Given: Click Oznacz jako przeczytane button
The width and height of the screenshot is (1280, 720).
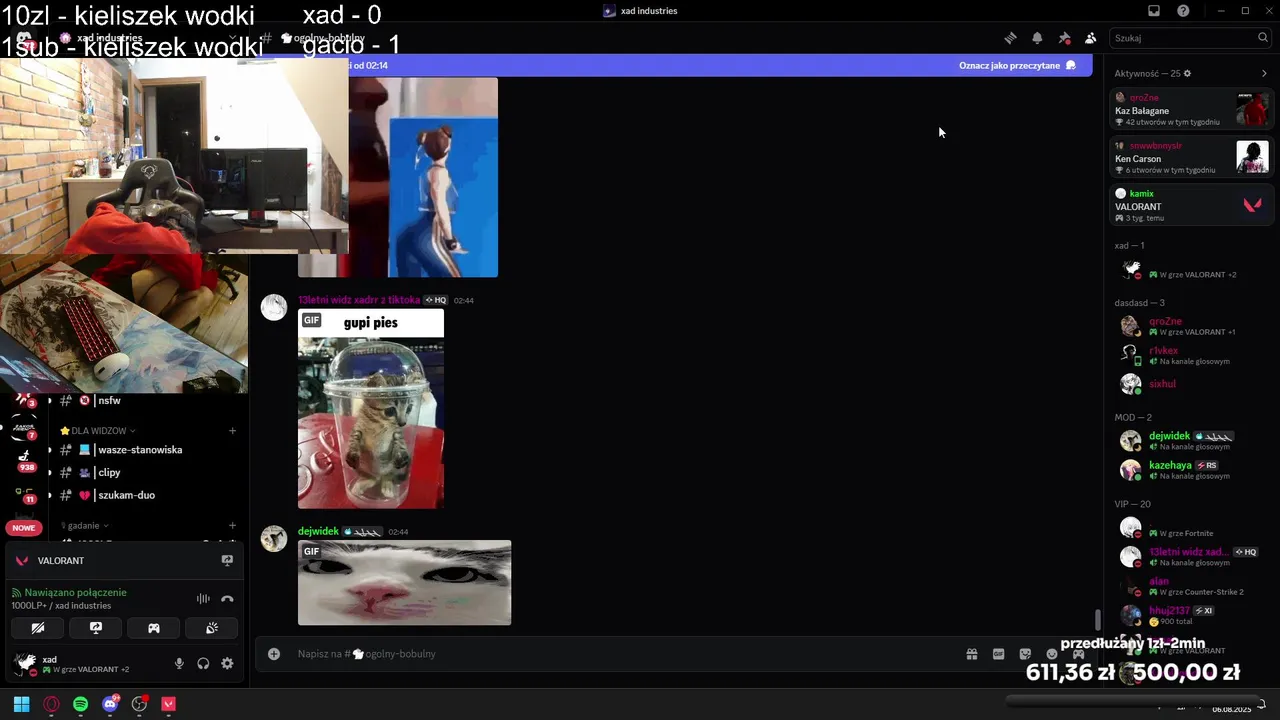Looking at the screenshot, I should [x=1017, y=65].
